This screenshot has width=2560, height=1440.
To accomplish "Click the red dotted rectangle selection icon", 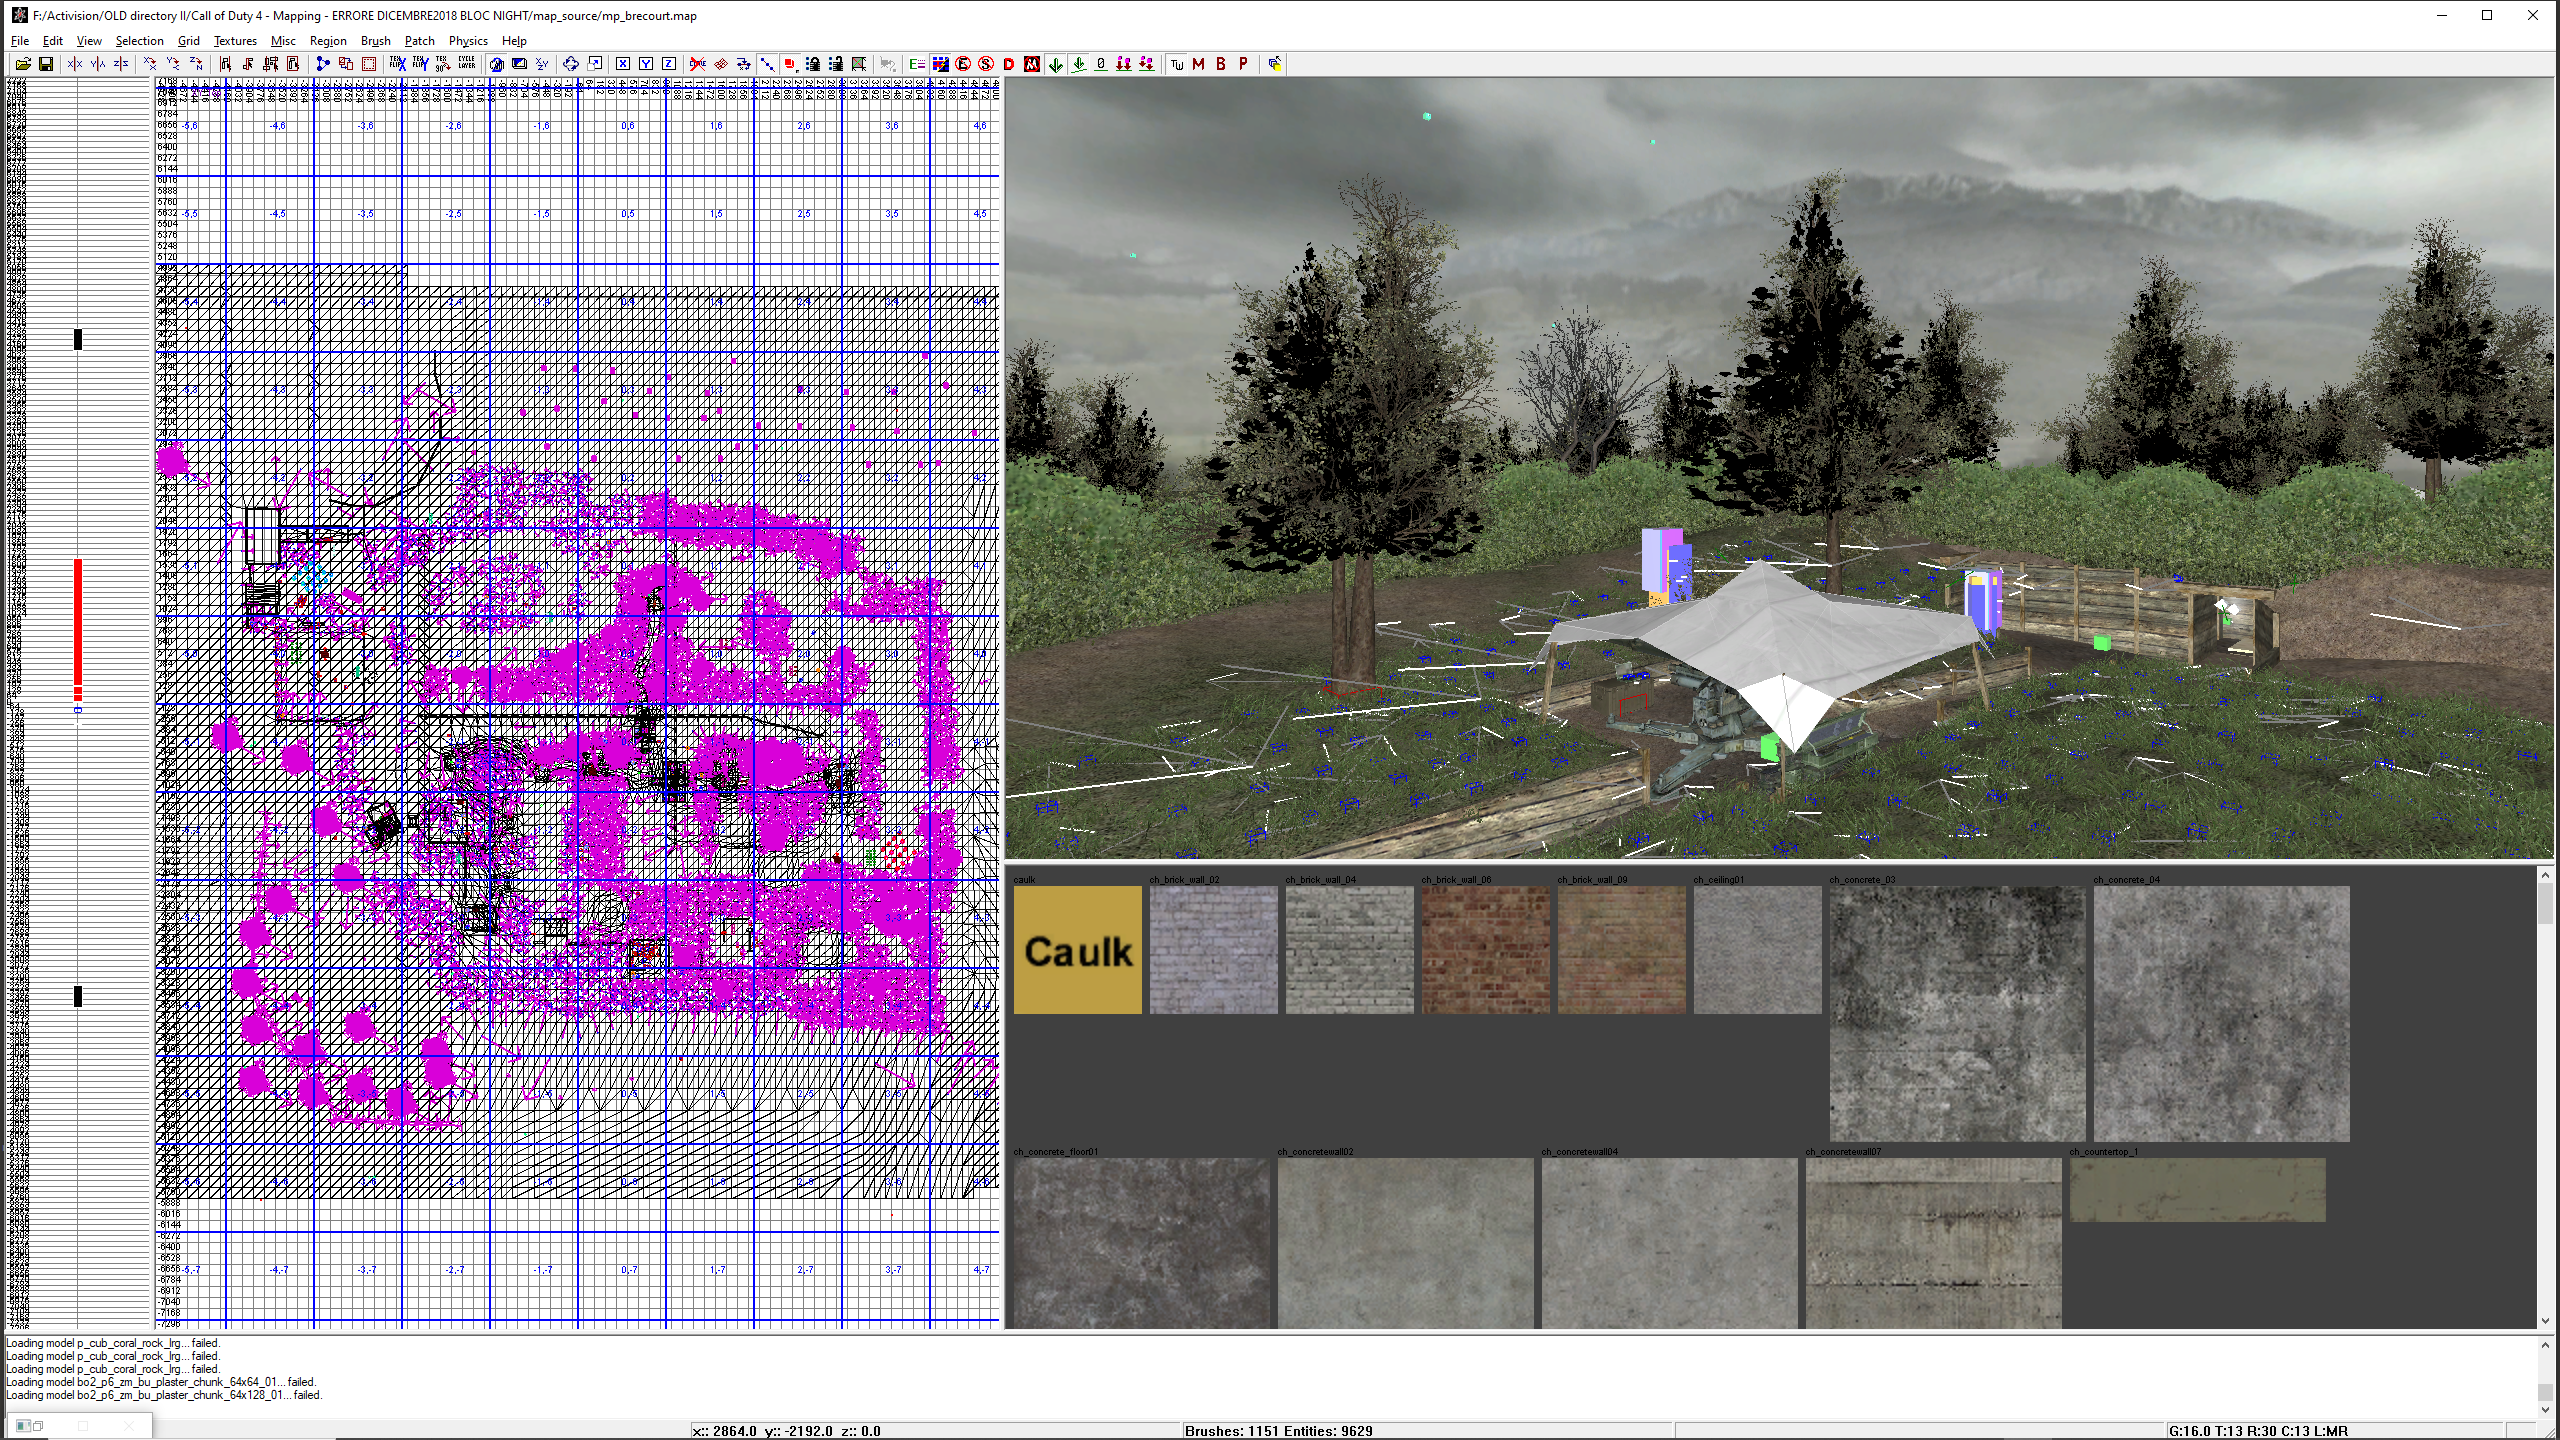I will (x=369, y=64).
